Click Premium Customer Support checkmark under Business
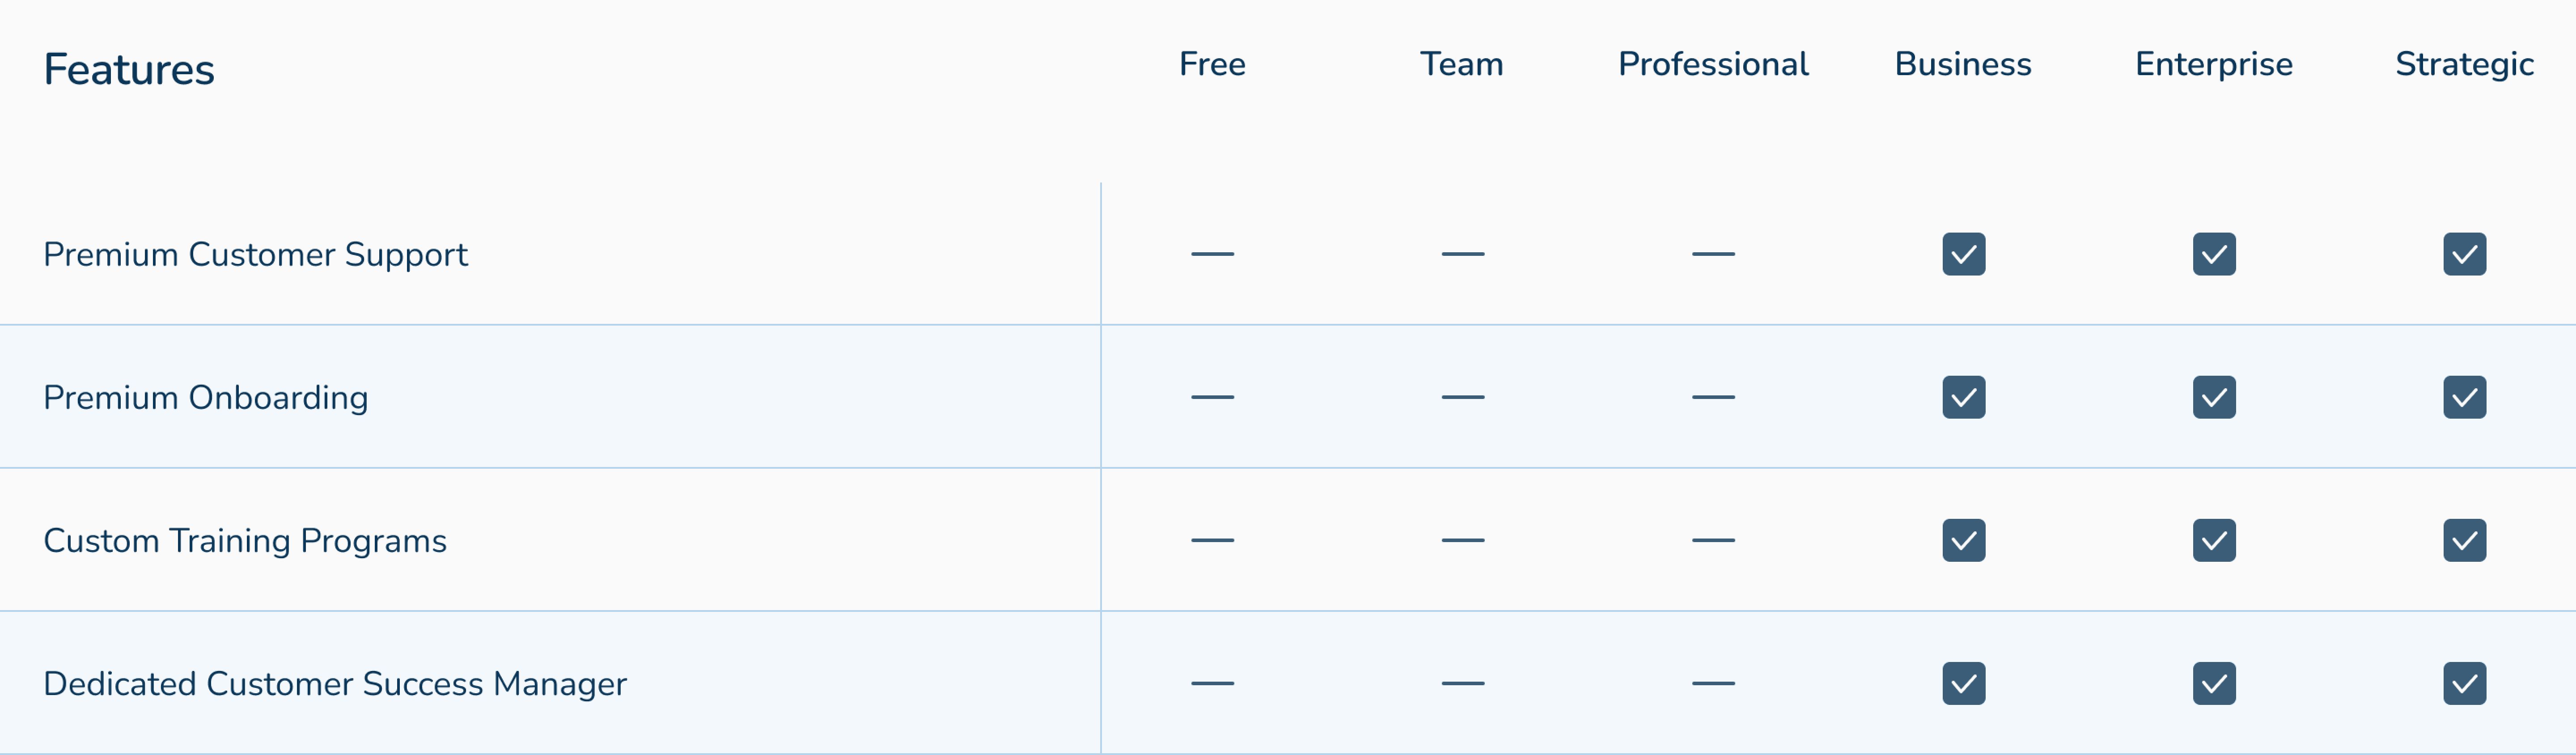Screen dimensions: 2576x755 click(1963, 254)
